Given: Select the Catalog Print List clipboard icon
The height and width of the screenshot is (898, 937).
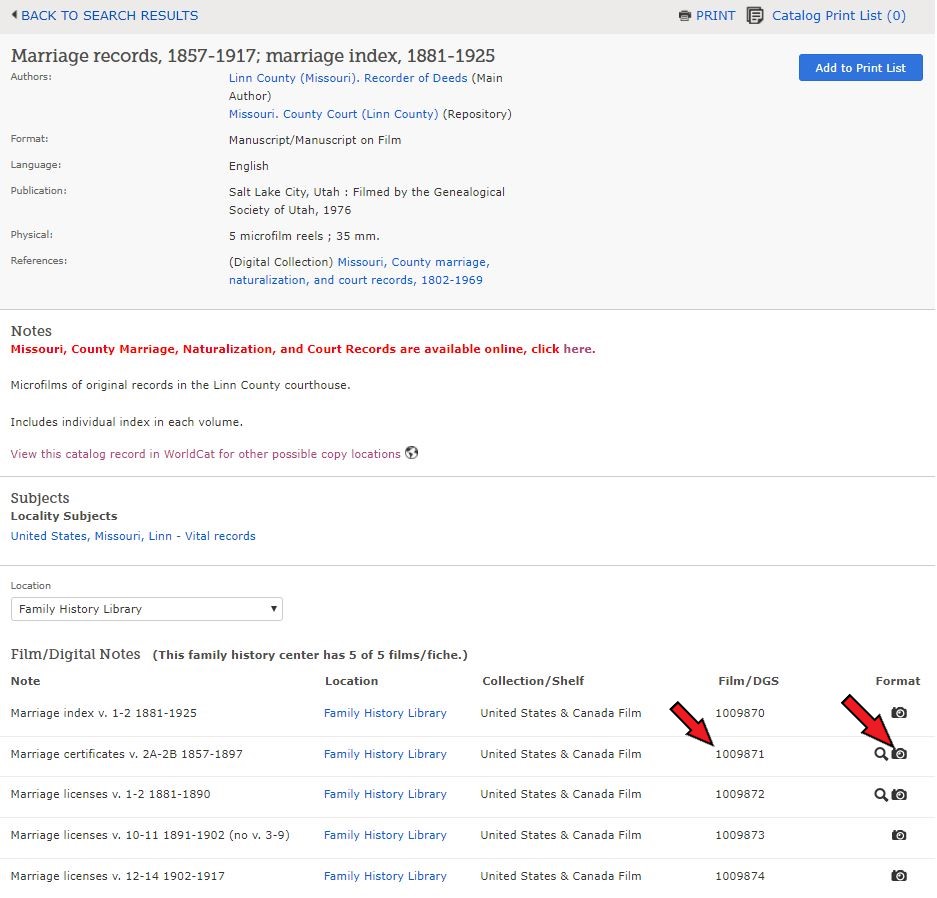Looking at the screenshot, I should click(755, 16).
